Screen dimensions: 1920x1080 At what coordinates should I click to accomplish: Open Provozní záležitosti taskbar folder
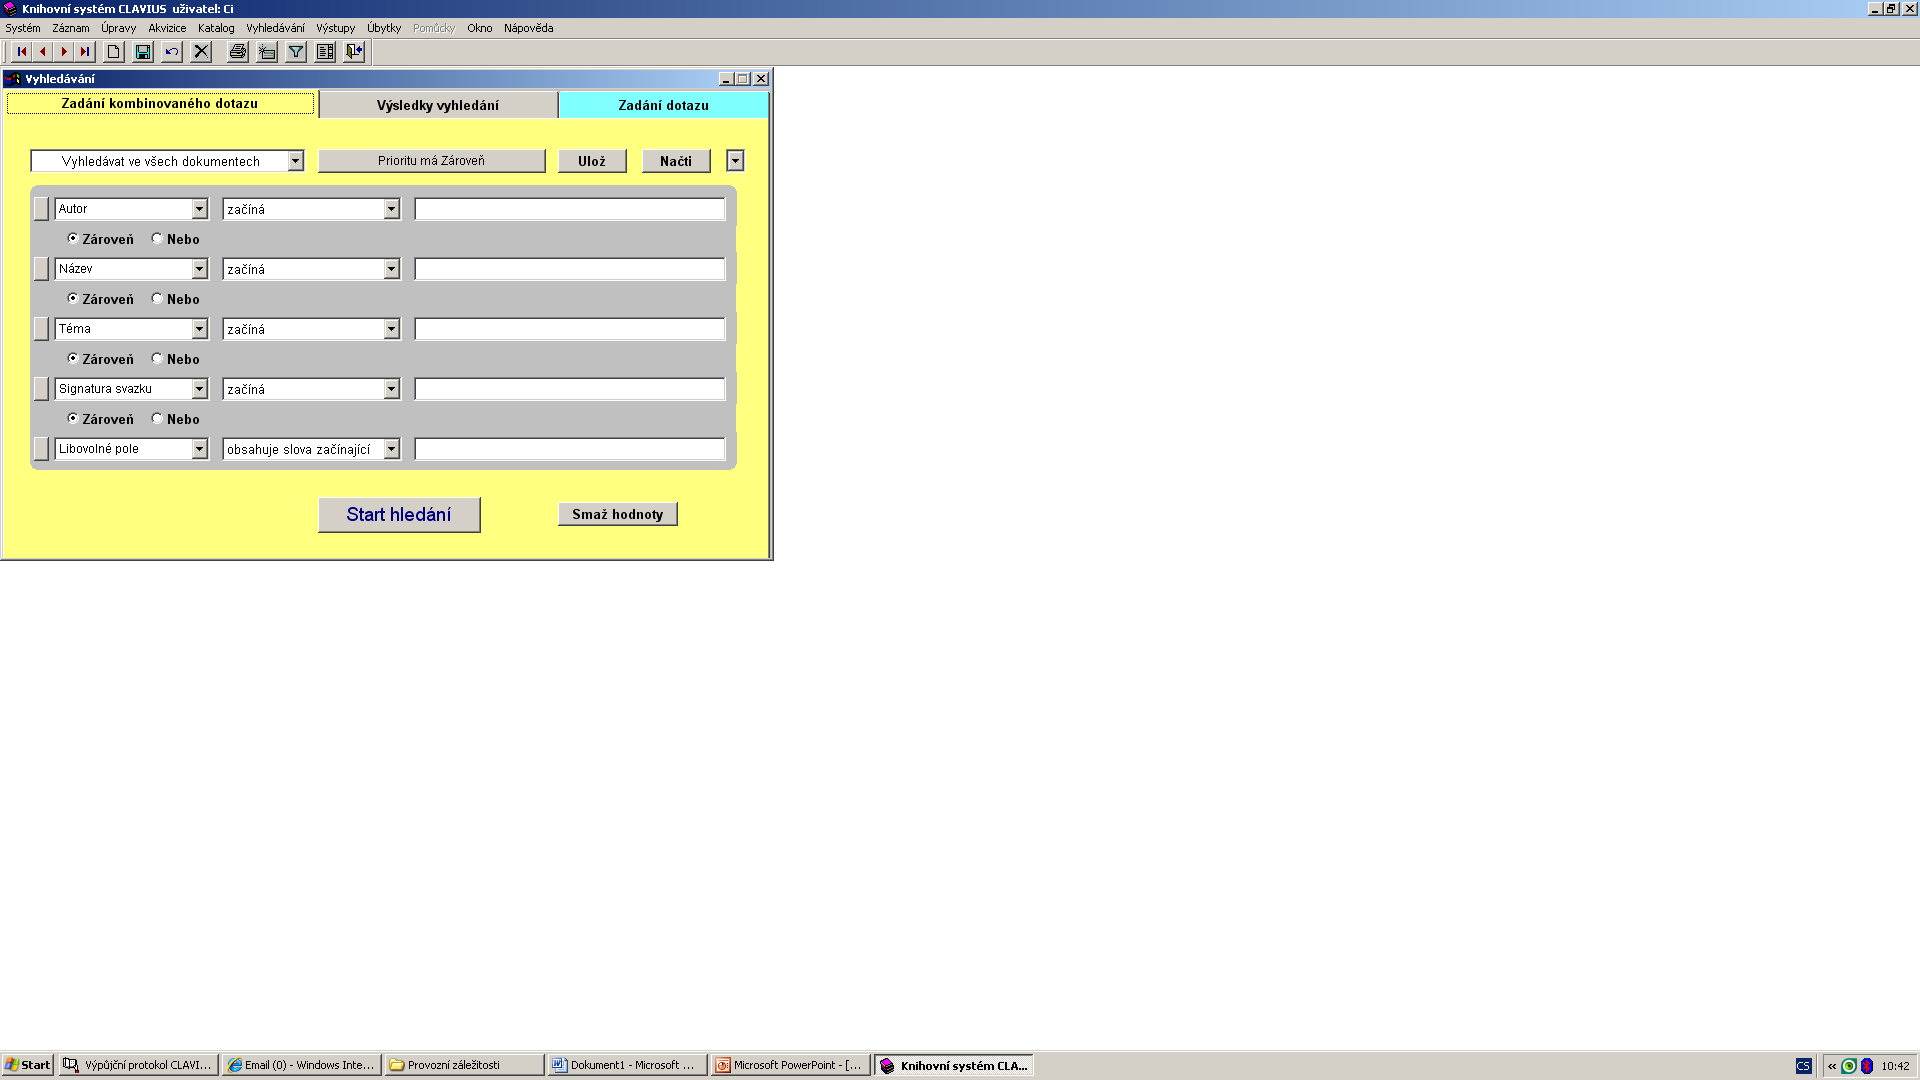tap(464, 1065)
